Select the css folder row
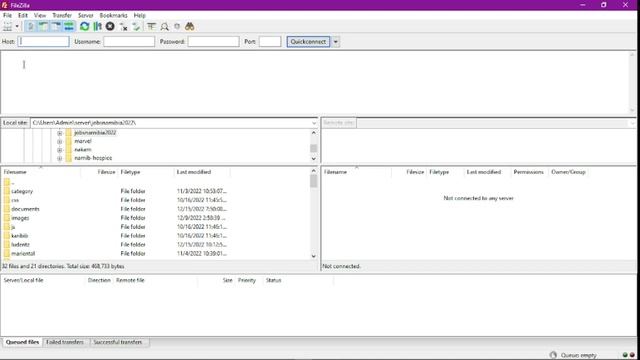 click(155, 200)
